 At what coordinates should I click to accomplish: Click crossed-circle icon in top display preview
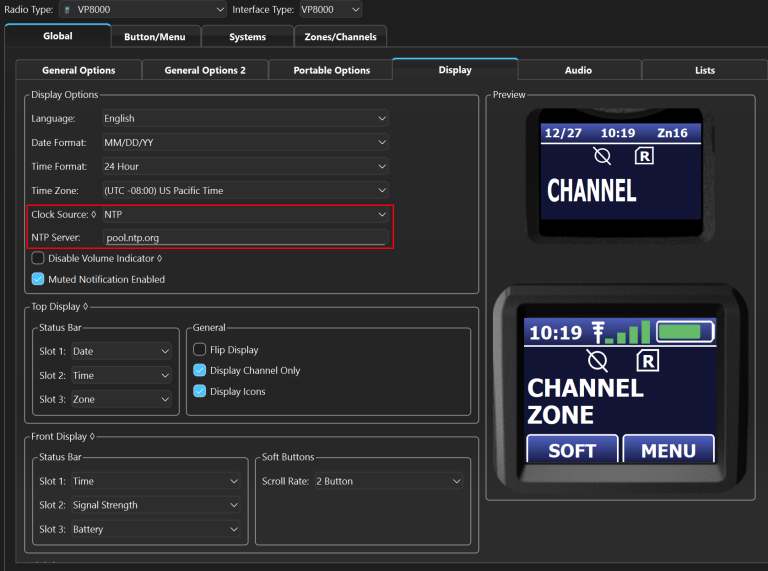tap(601, 155)
